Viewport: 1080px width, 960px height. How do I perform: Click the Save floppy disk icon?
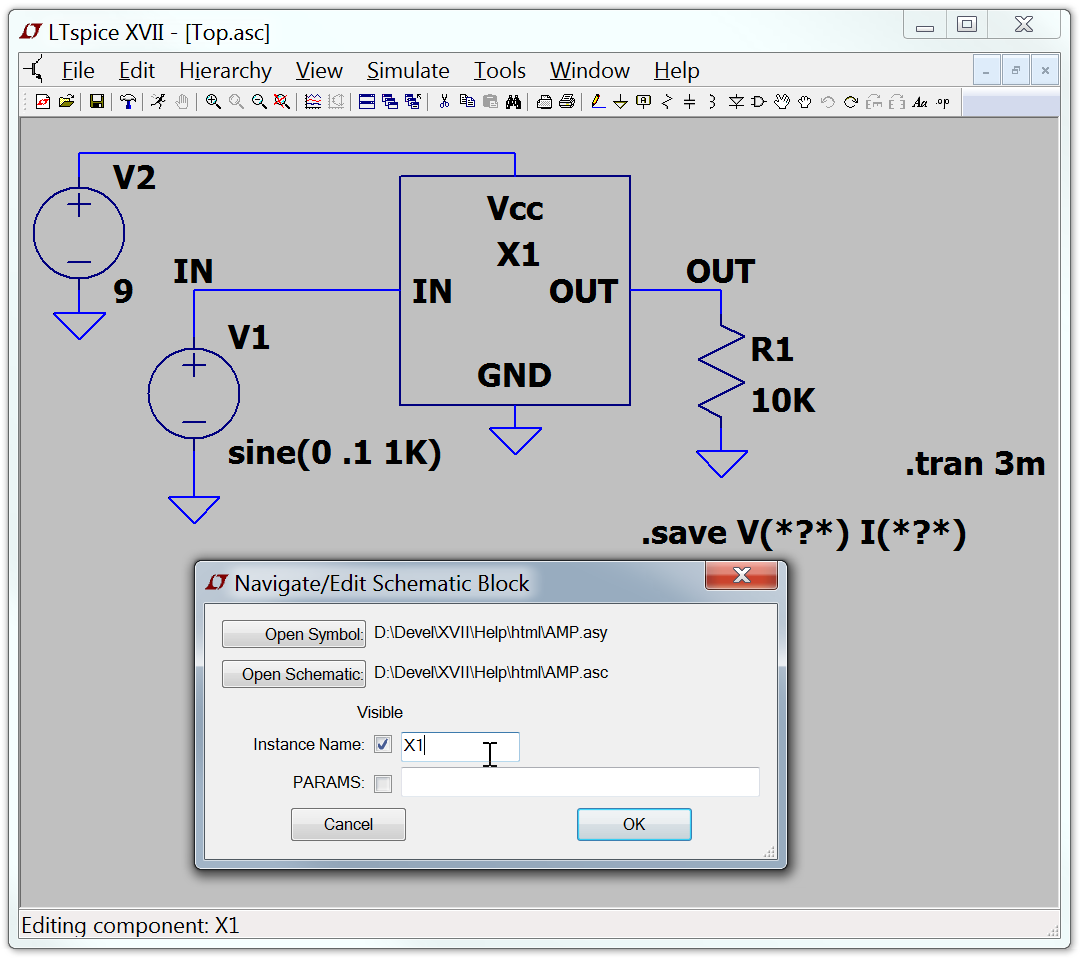[x=97, y=101]
